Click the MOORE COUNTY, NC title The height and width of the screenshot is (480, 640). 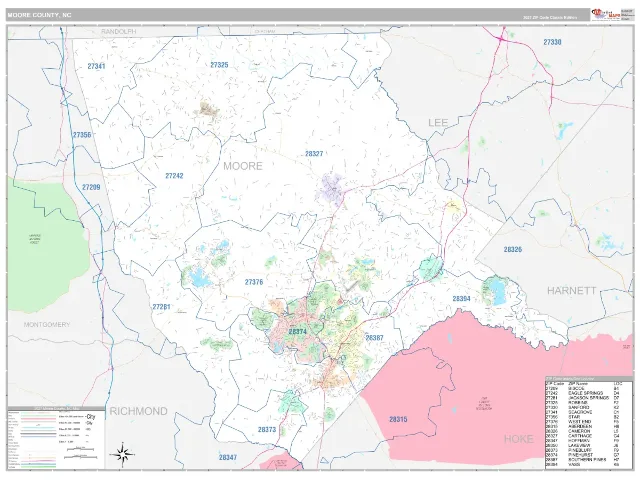[39, 15]
